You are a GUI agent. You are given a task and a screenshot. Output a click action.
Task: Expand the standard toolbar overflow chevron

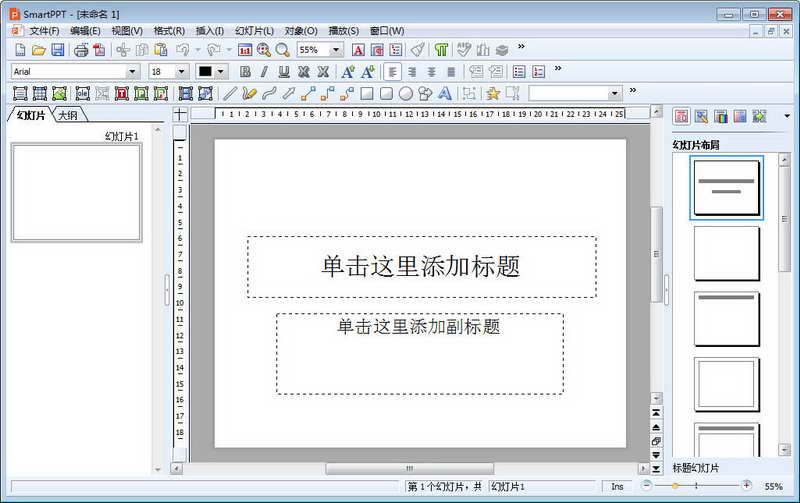pos(521,46)
